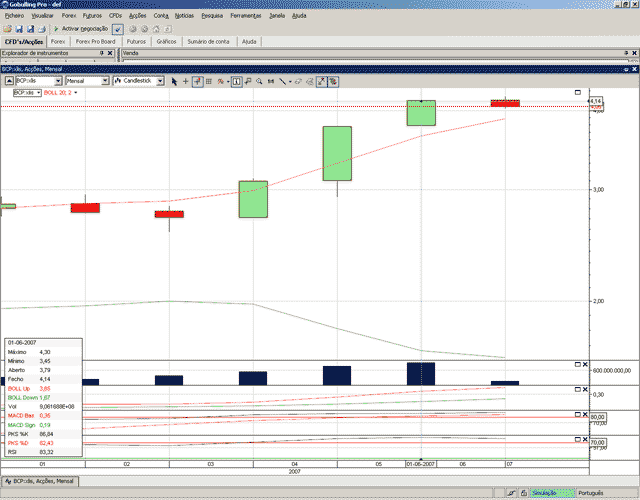Screen dimensions: 640x500
Task: Open the Ajuda menu in the menu bar
Action: pyautogui.click(x=299, y=16)
